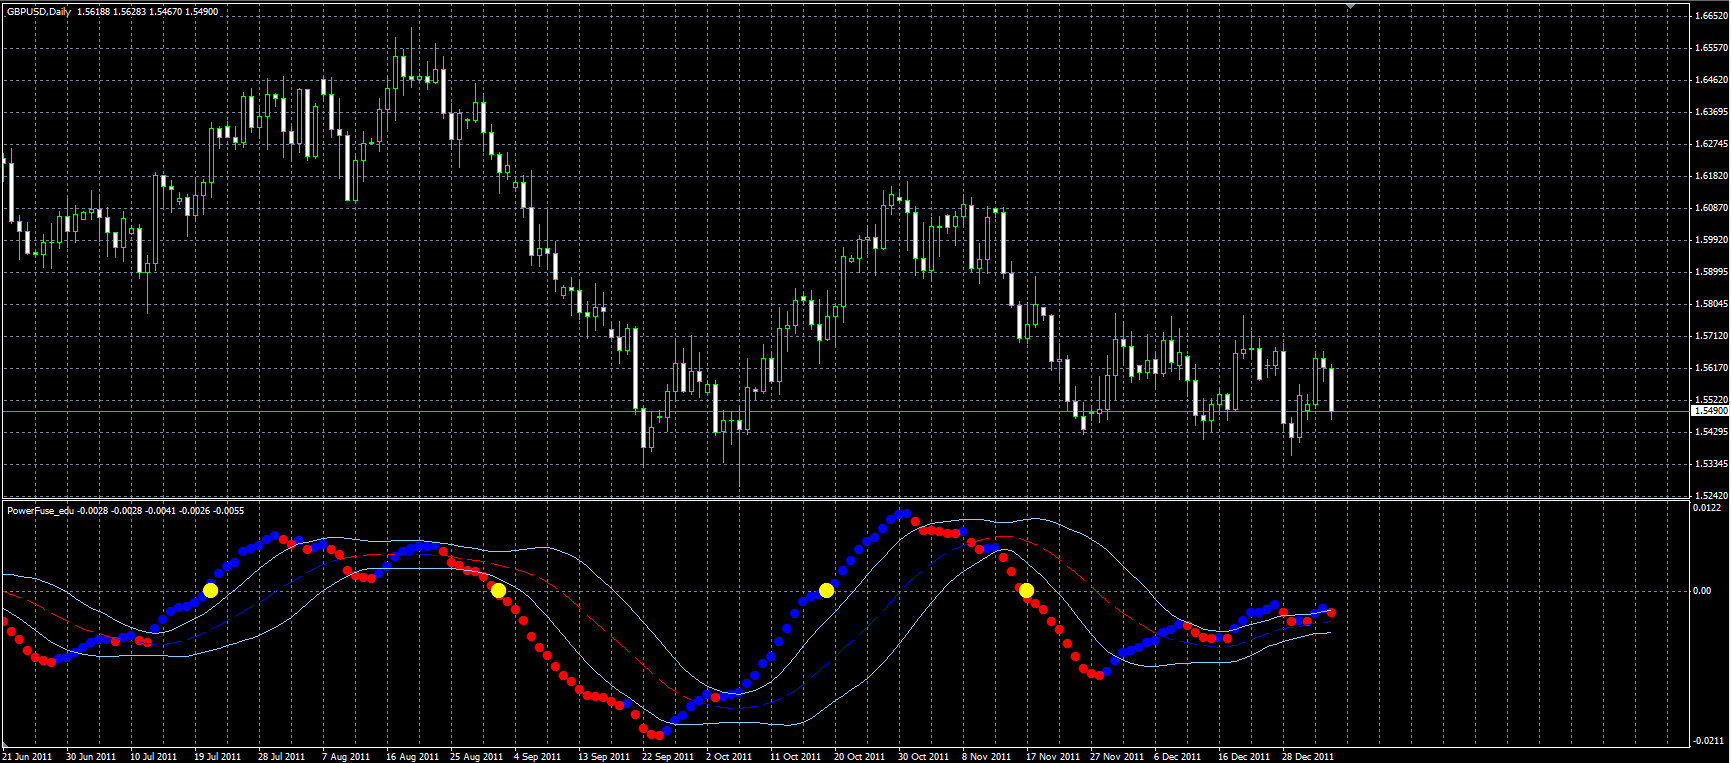Click price level 1.63695 on the scale
This screenshot has height=763, width=1731.
coord(1712,112)
